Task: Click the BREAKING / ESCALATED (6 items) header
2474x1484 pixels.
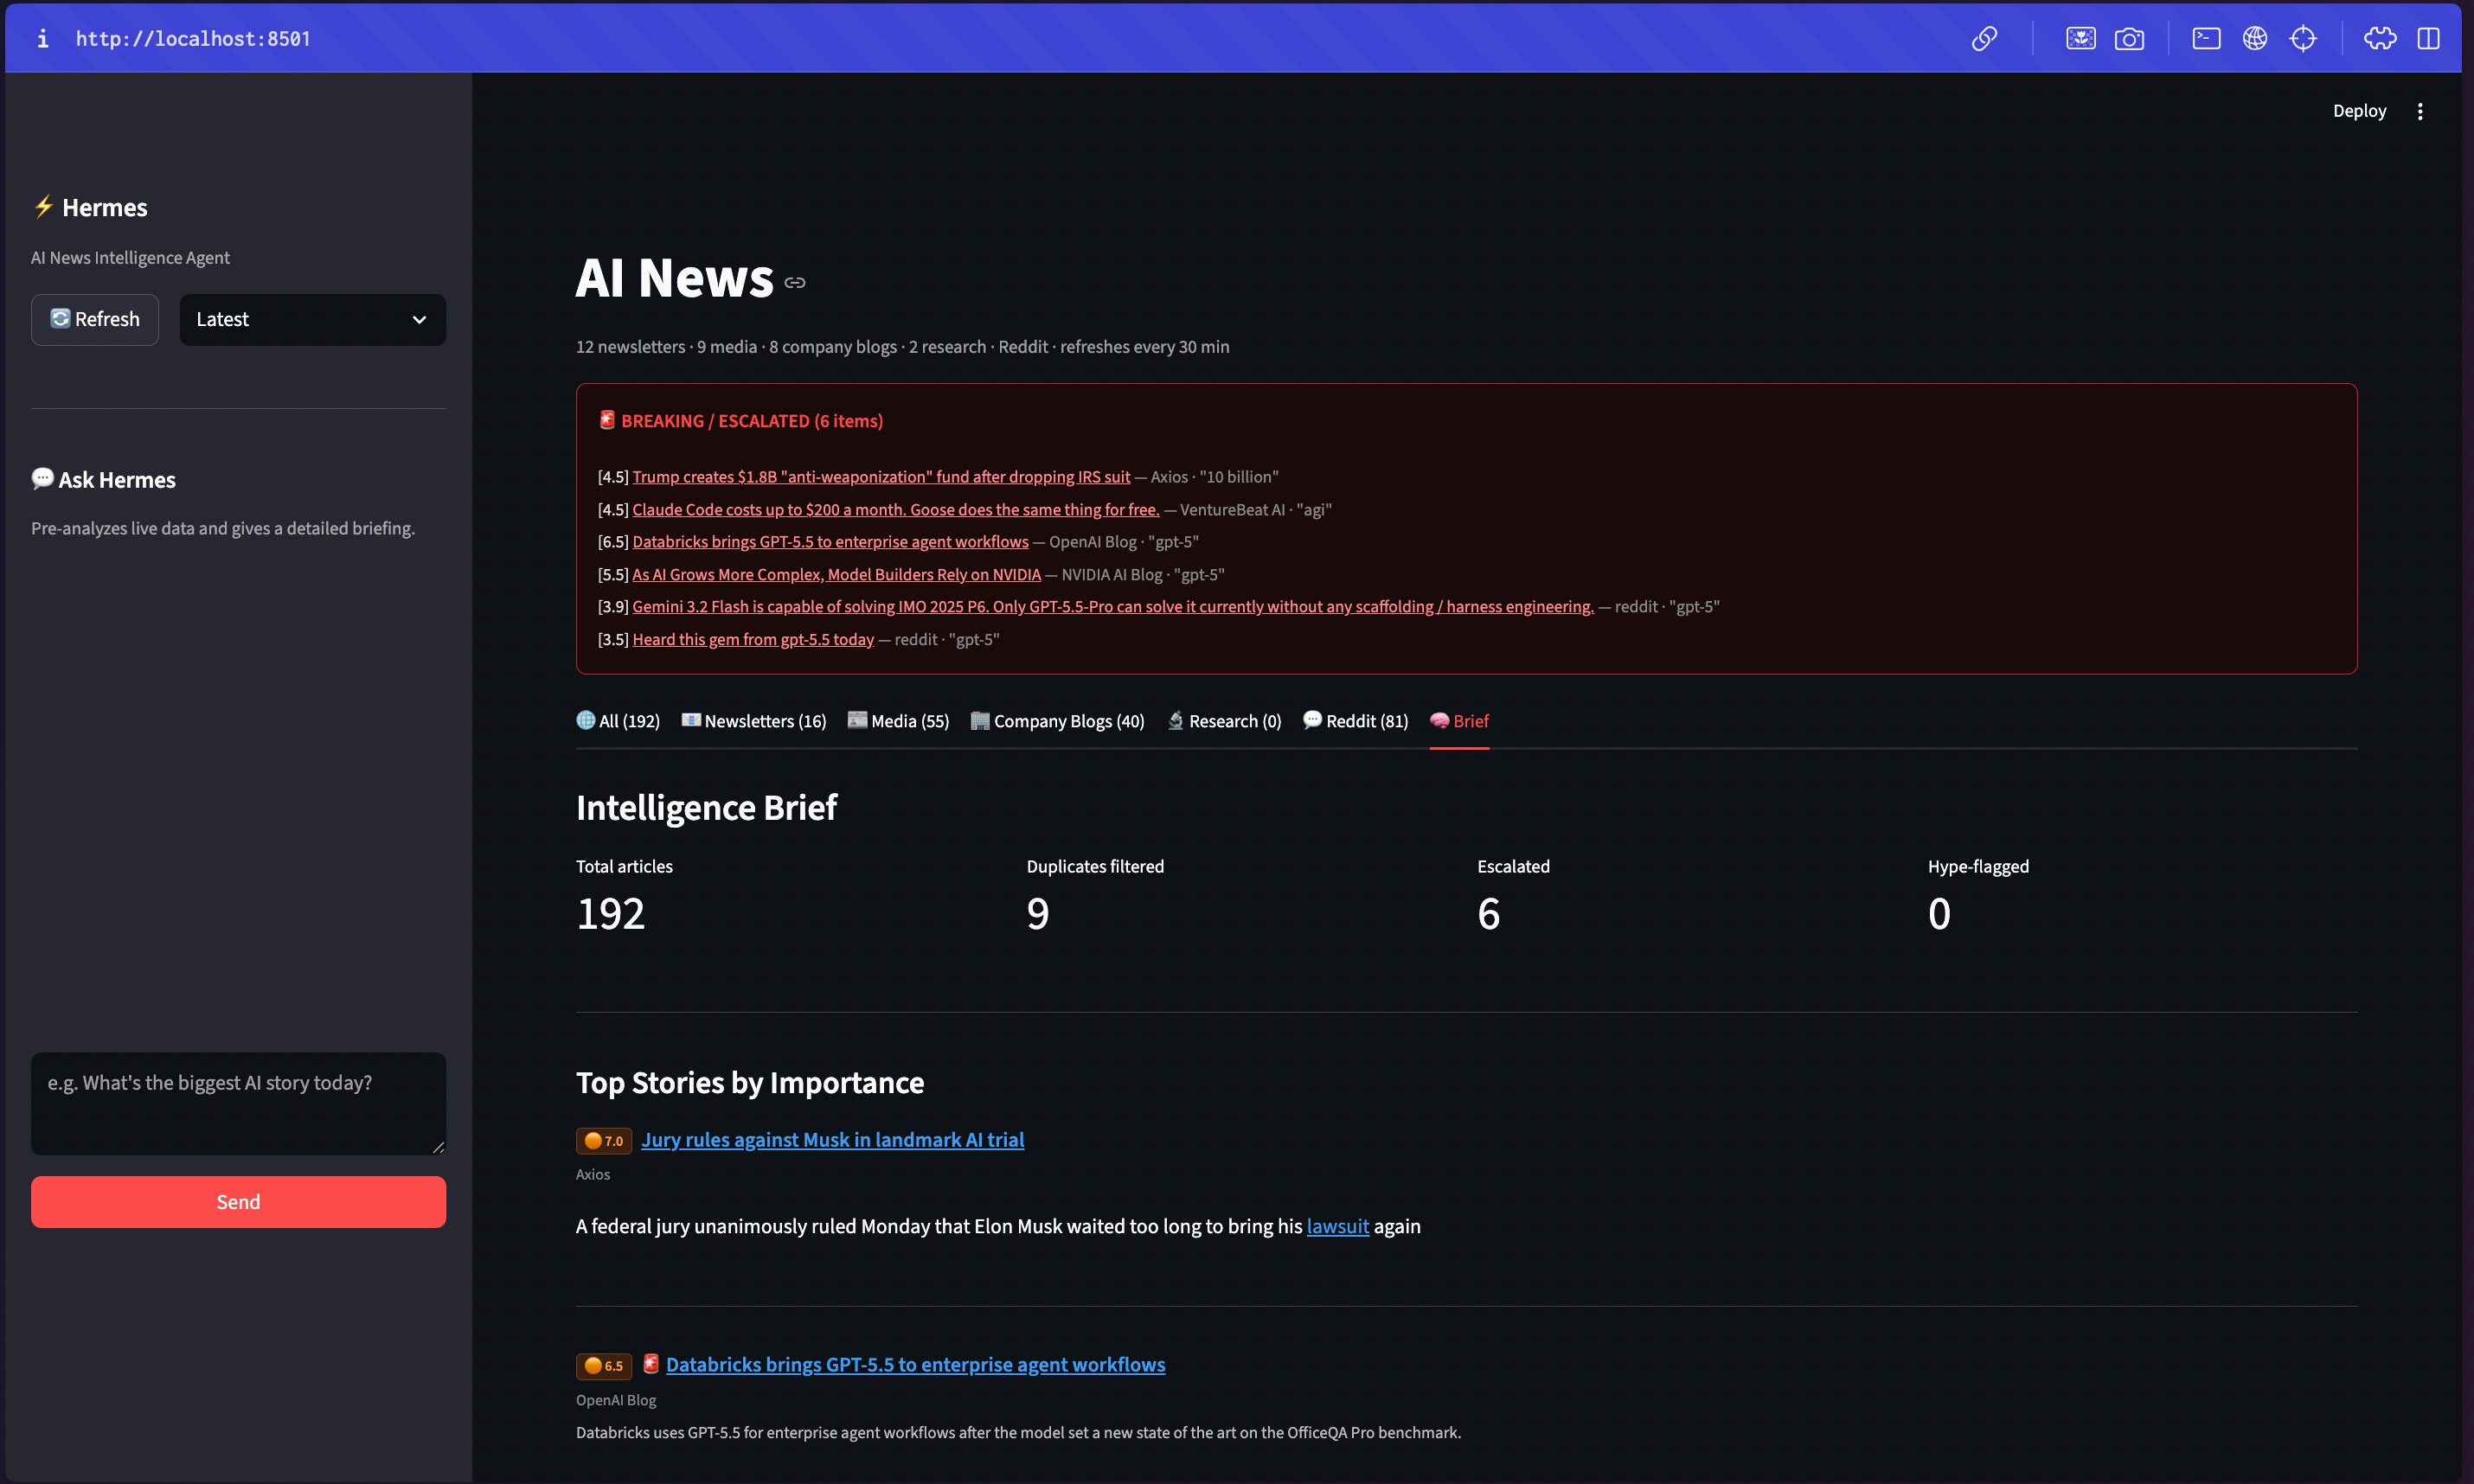Action: click(x=740, y=421)
